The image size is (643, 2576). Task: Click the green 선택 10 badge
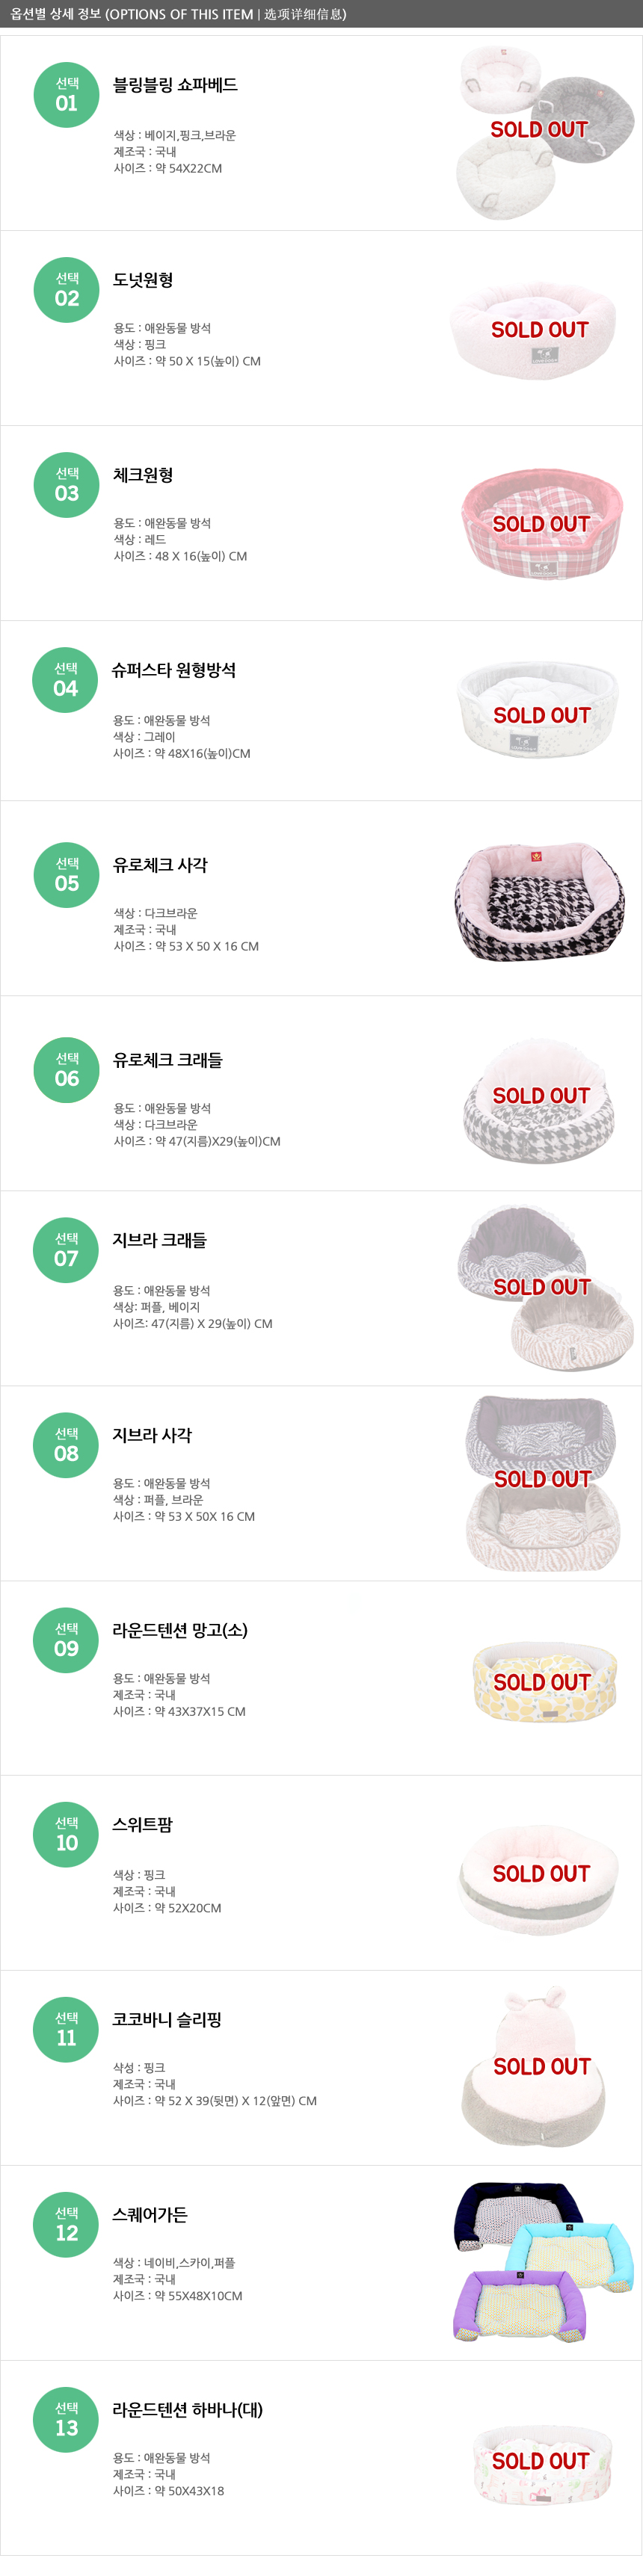coord(66,1834)
